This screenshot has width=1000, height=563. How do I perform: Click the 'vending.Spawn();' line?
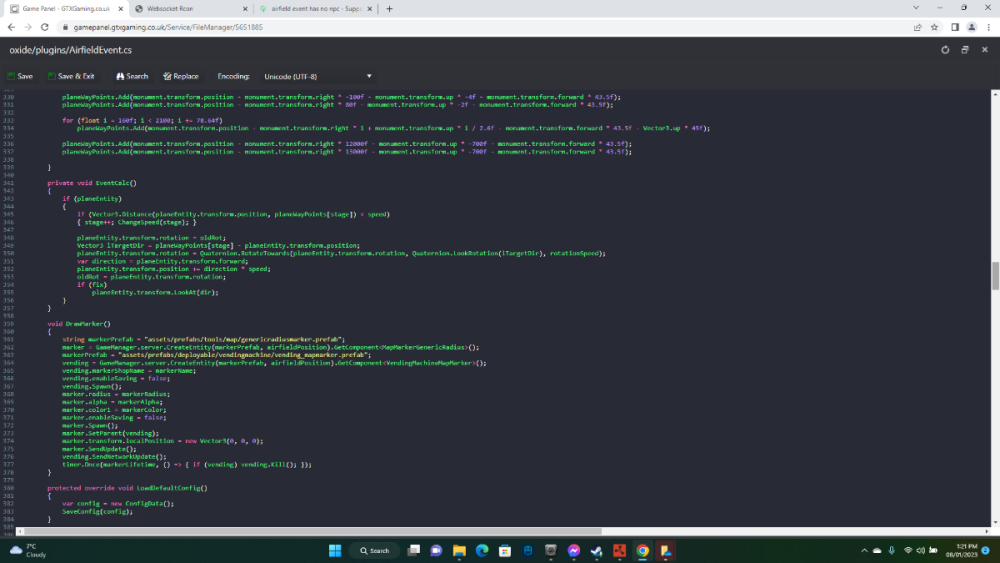pos(91,386)
